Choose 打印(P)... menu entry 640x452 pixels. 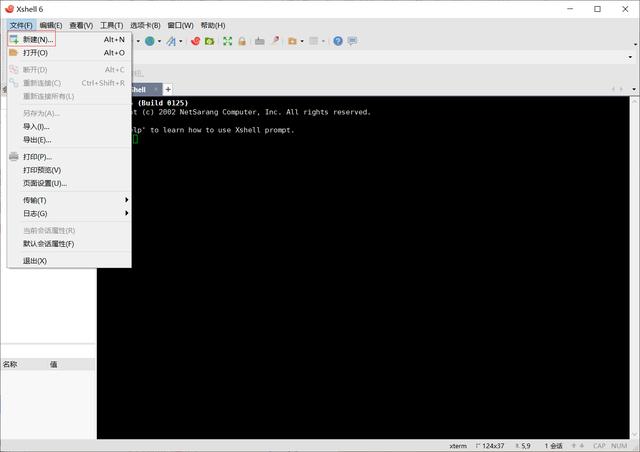(69, 157)
